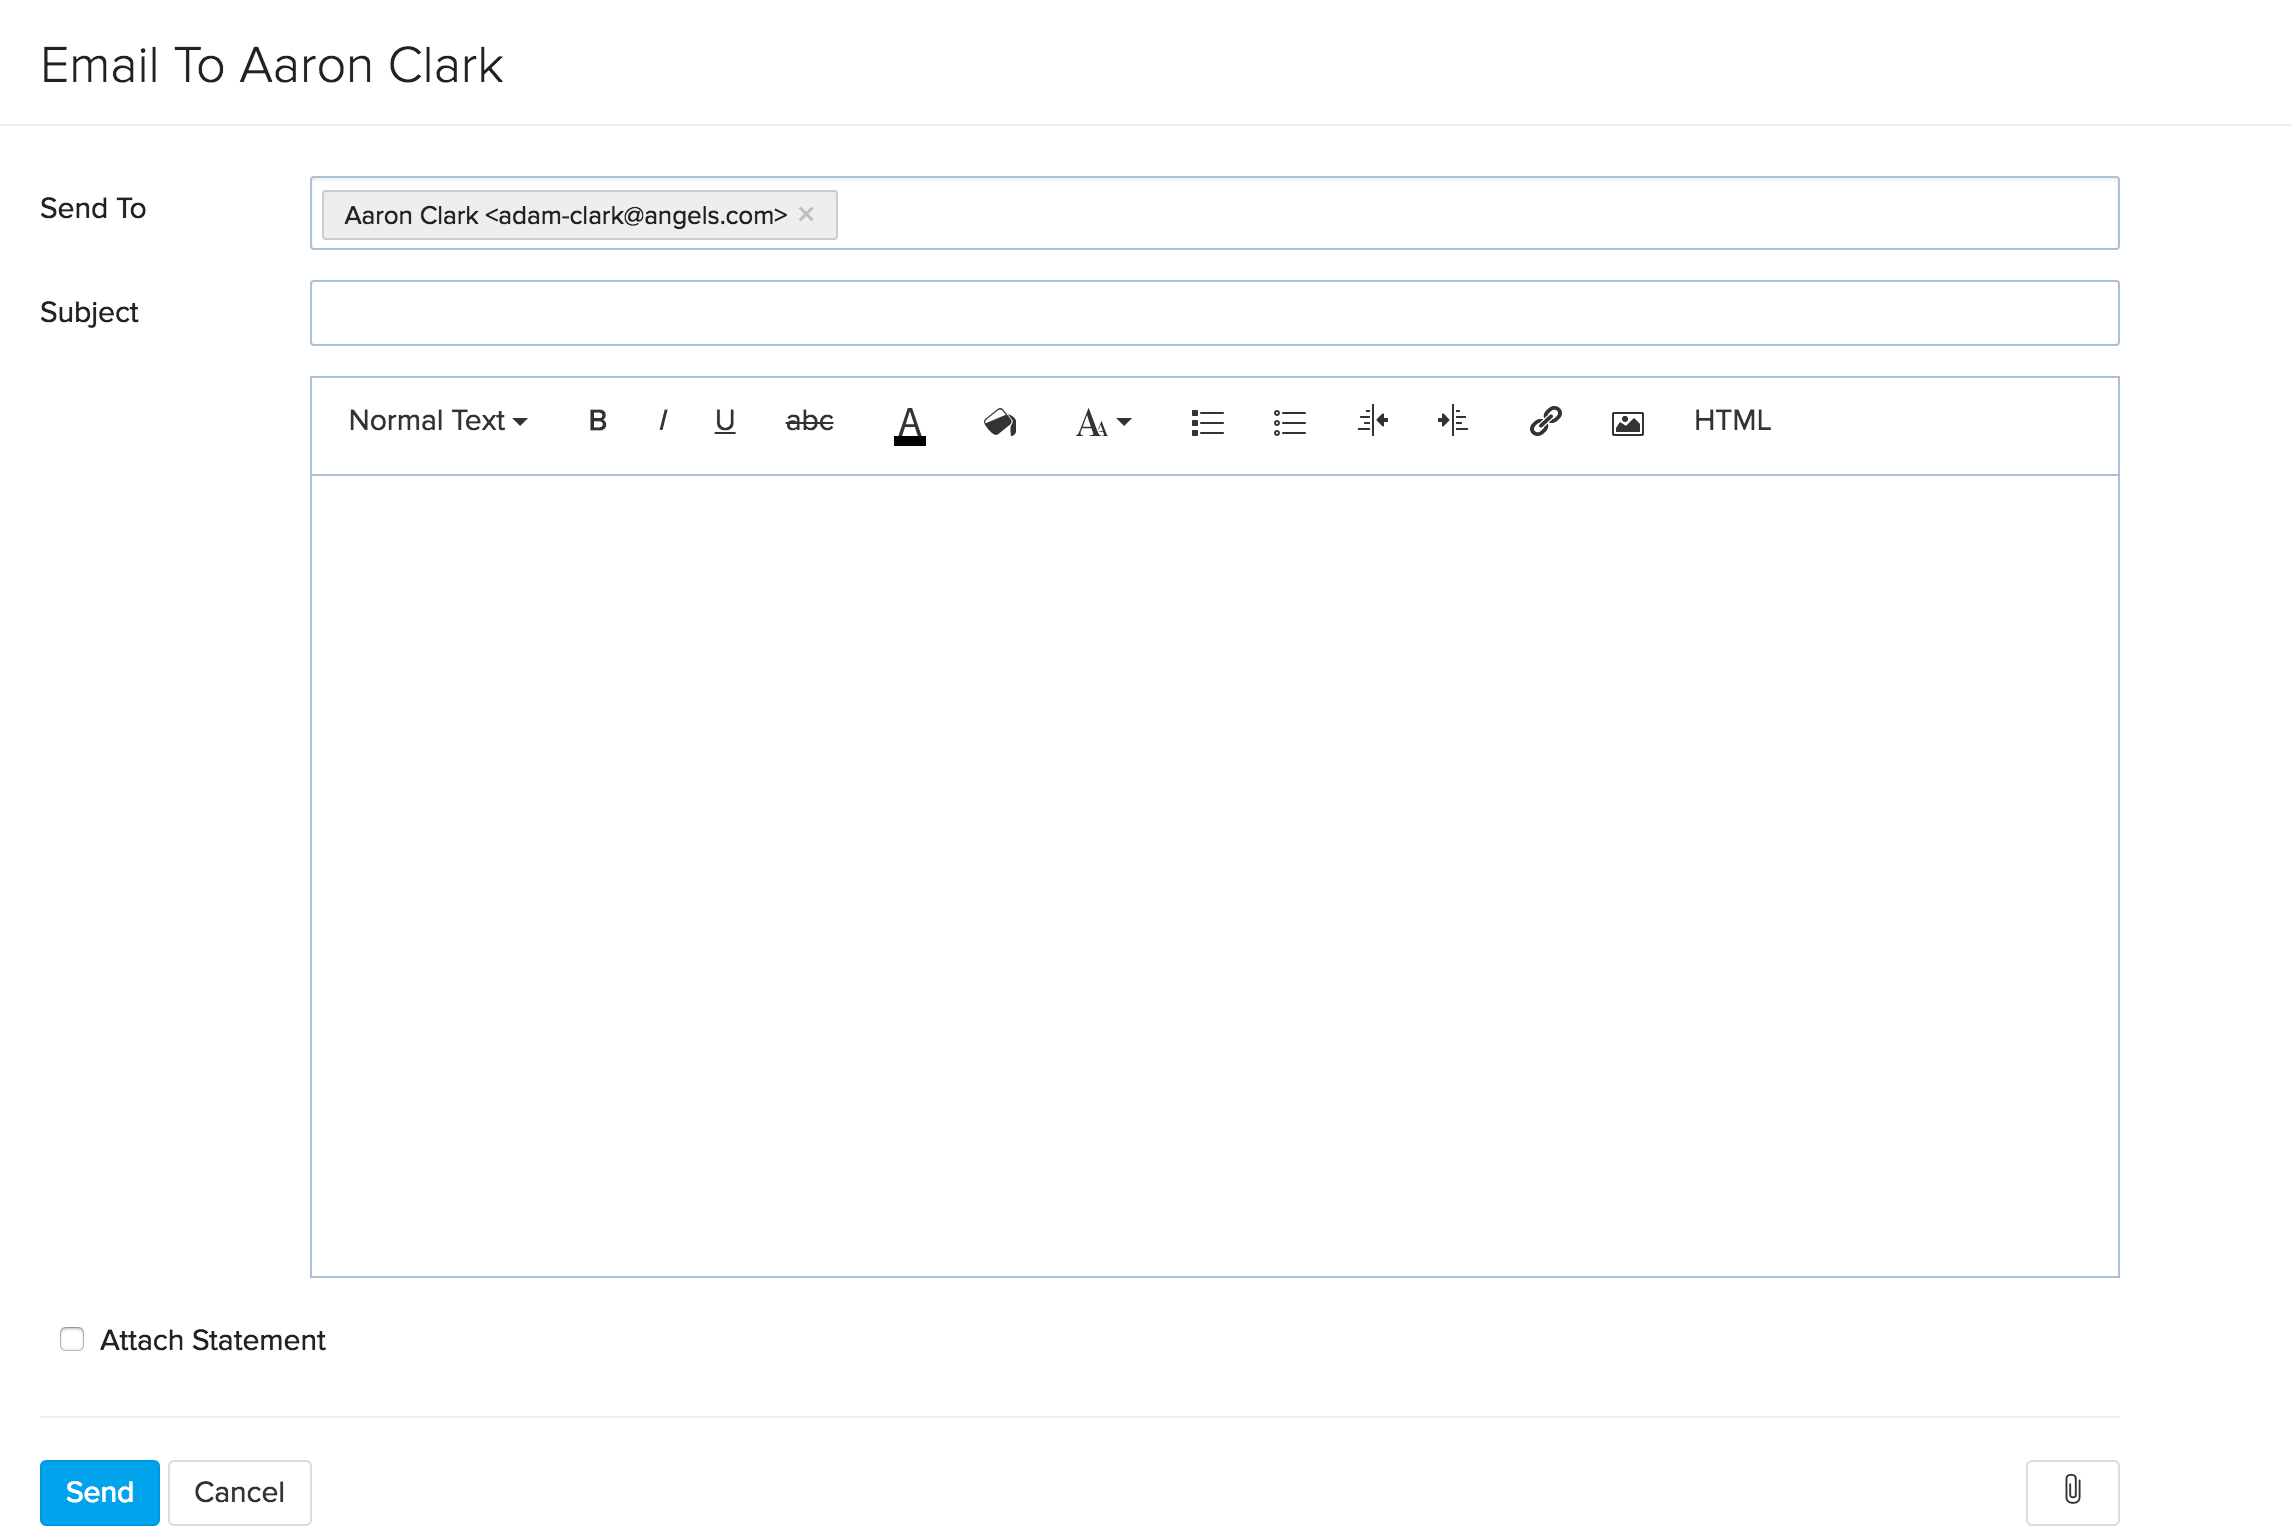Click the Cancel button

click(x=239, y=1492)
